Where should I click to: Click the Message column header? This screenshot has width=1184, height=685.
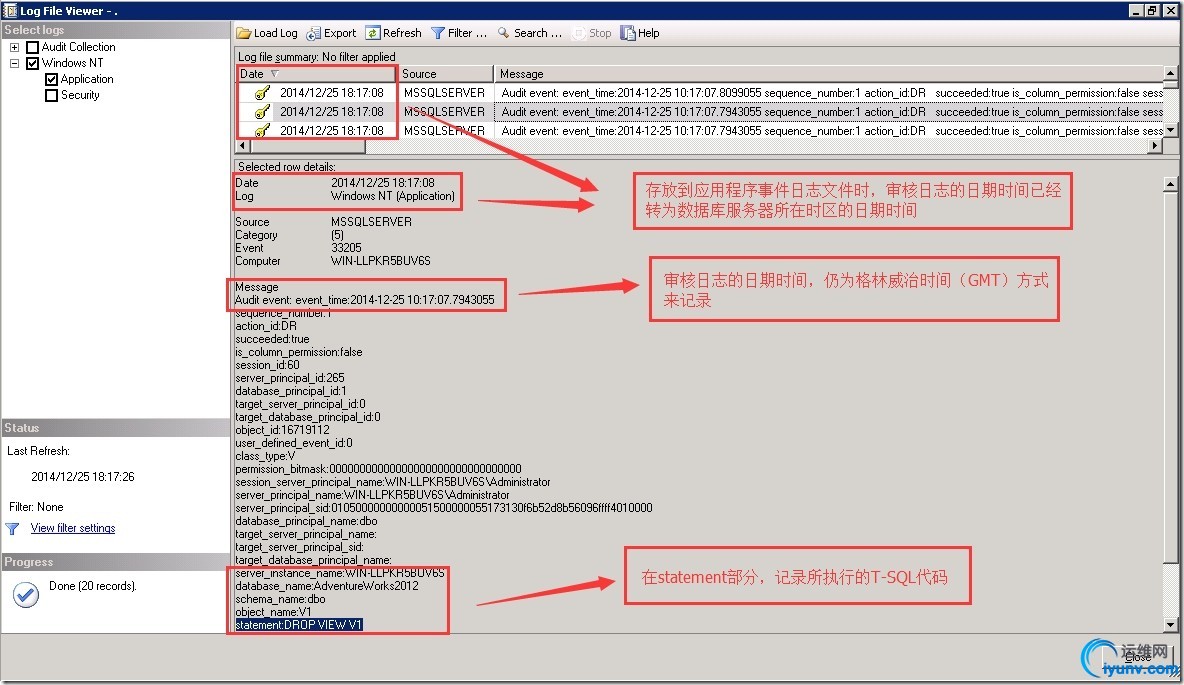(828, 74)
